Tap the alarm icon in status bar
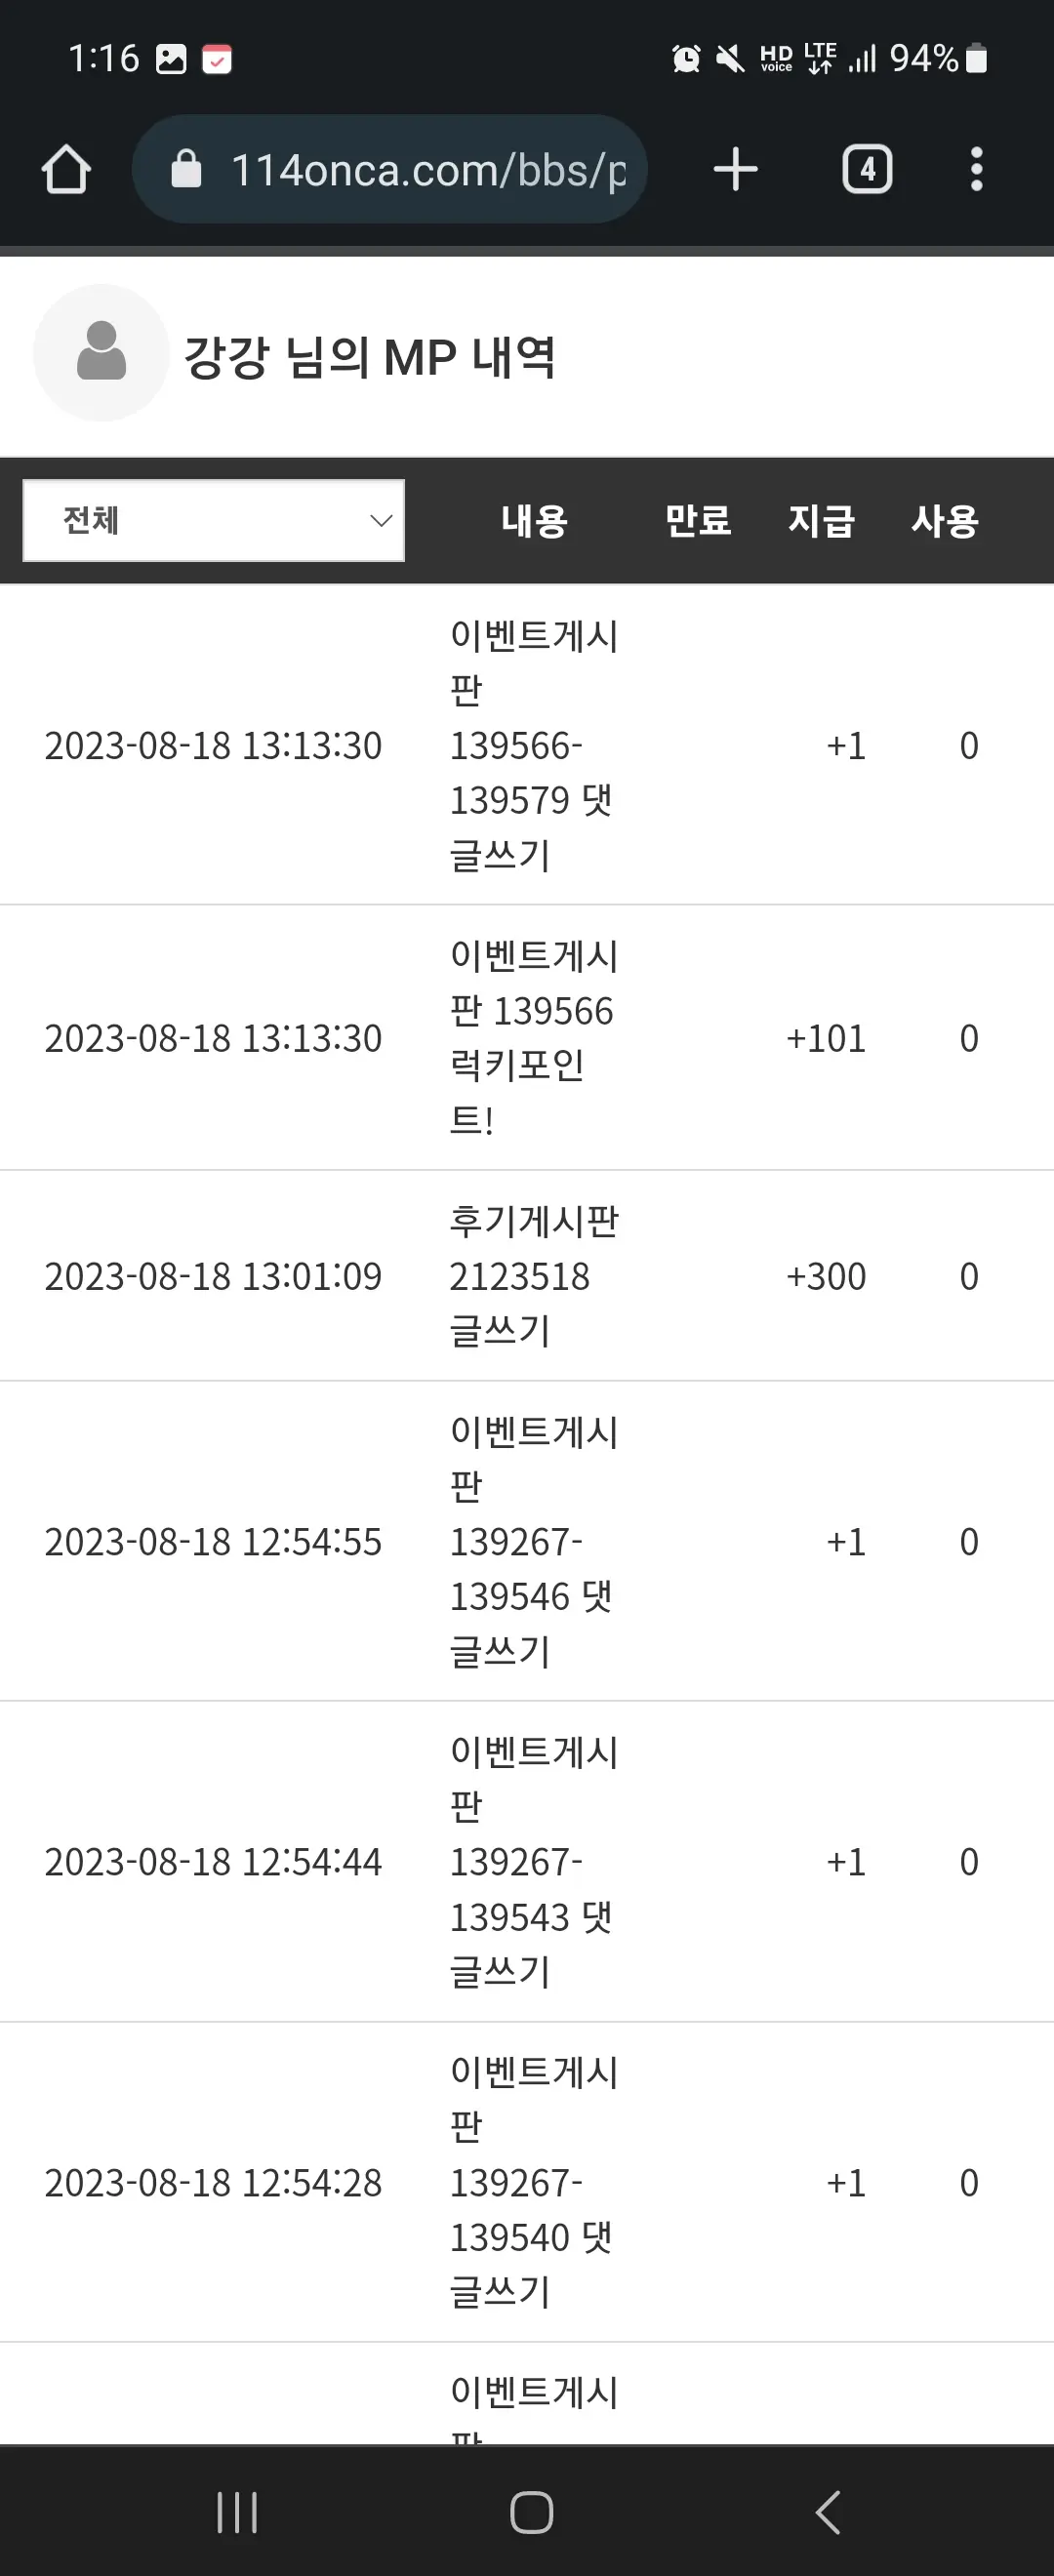The width and height of the screenshot is (1054, 2576). pyautogui.click(x=686, y=59)
